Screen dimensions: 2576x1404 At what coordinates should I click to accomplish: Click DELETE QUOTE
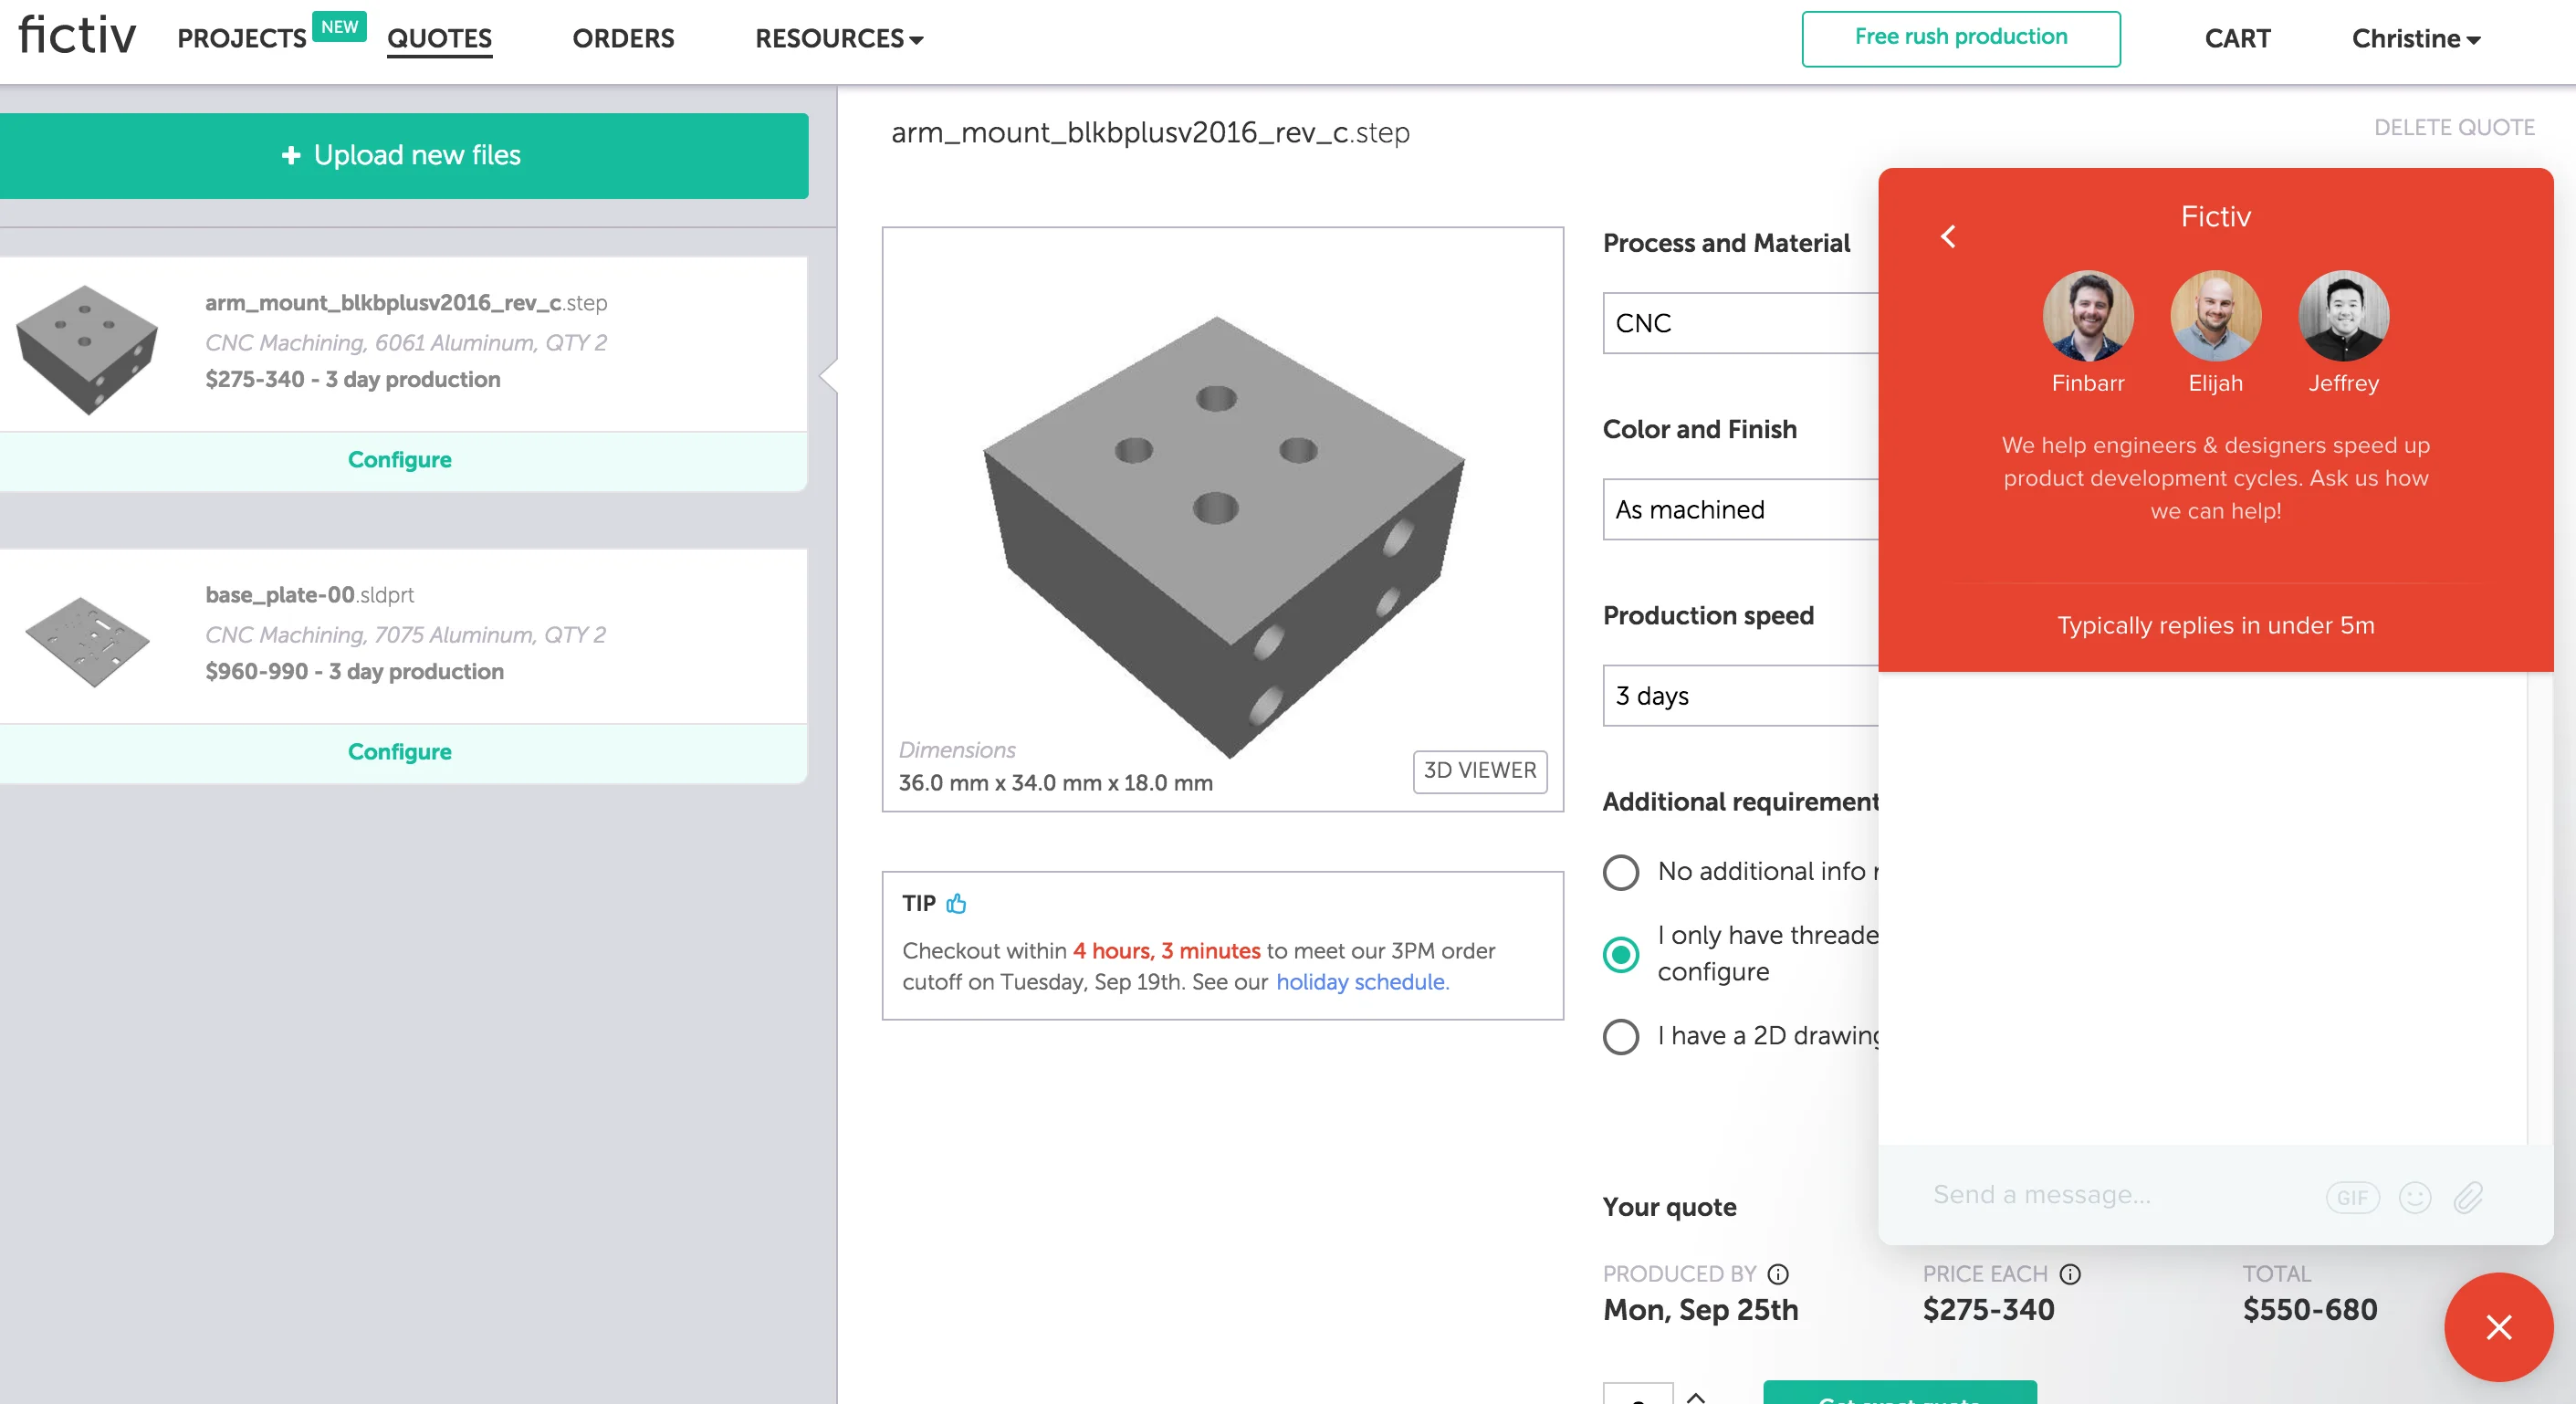click(x=2453, y=127)
